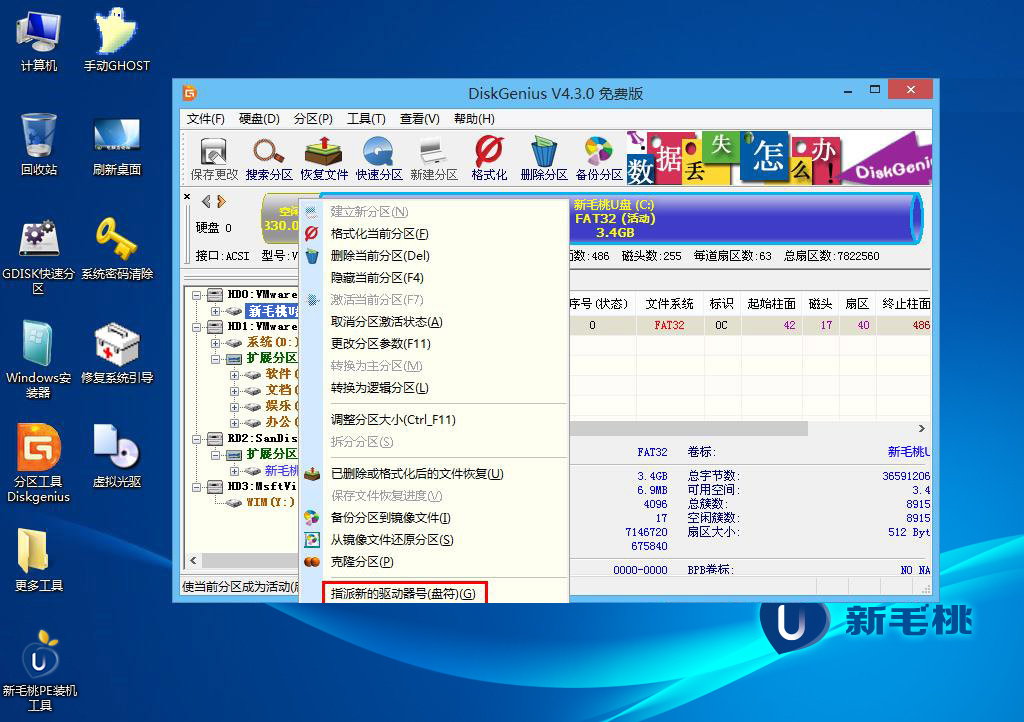Collapse the HD1 扩展分区 node
The height and width of the screenshot is (722, 1024).
(x=216, y=358)
